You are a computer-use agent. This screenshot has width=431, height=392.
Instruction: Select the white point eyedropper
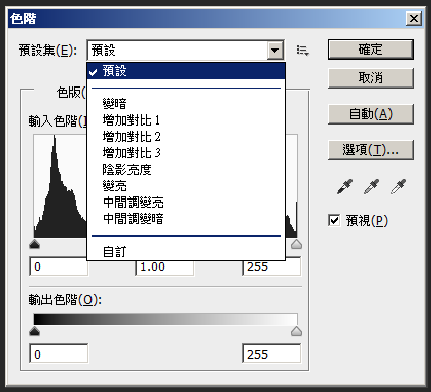coord(398,186)
